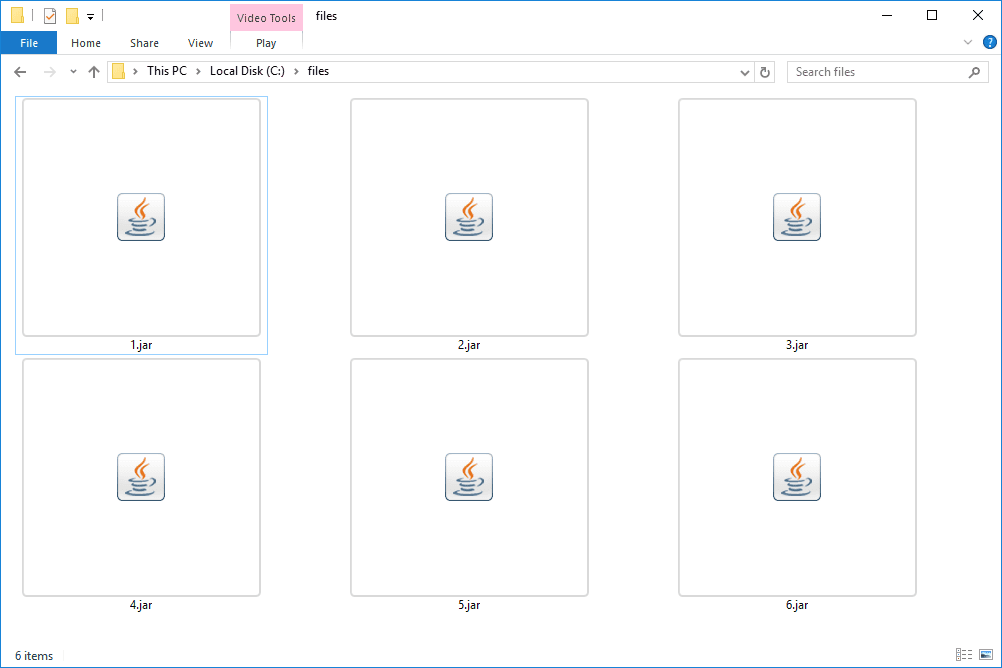Expand the chevron after Local Disk (C:)
This screenshot has width=1002, height=668.
point(296,72)
